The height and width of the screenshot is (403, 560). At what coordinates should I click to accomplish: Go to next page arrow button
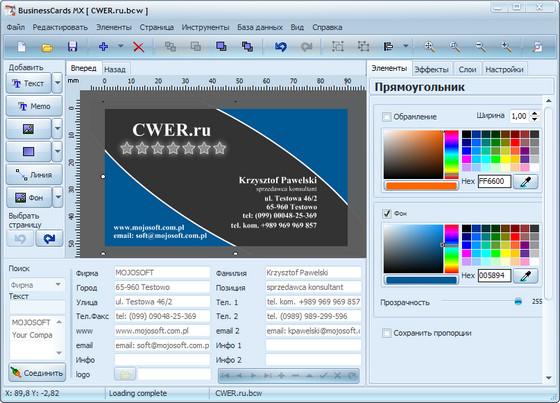coord(49,239)
